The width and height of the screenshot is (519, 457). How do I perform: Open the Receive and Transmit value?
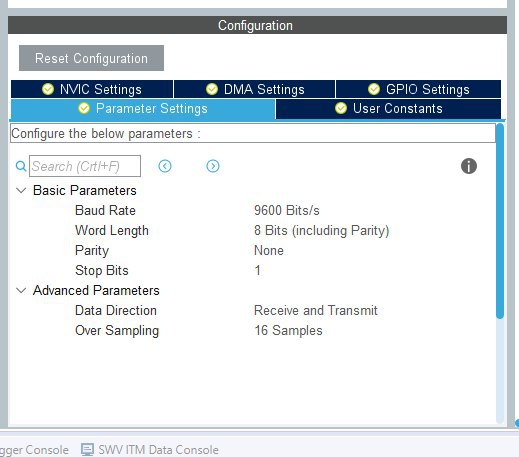[316, 311]
